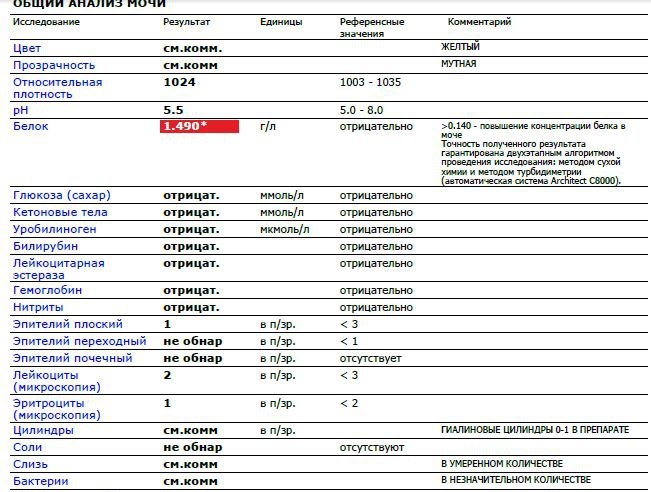Click the 'Гемоглобин' test name
This screenshot has width=651, height=492.
point(47,290)
